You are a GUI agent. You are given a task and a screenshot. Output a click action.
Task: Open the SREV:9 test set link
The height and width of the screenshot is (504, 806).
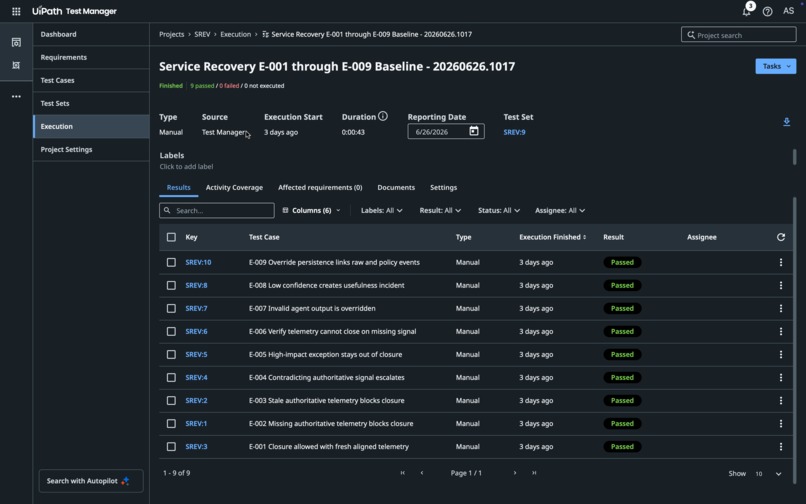[514, 132]
